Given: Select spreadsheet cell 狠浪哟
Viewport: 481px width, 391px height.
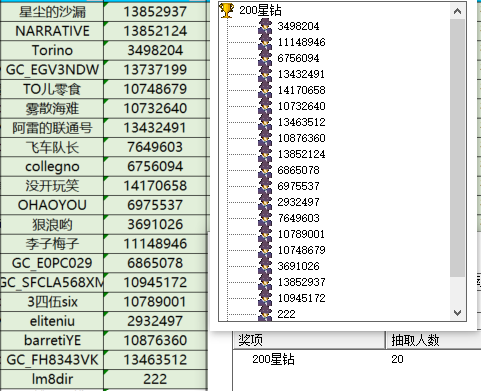Looking at the screenshot, I should point(52,224).
